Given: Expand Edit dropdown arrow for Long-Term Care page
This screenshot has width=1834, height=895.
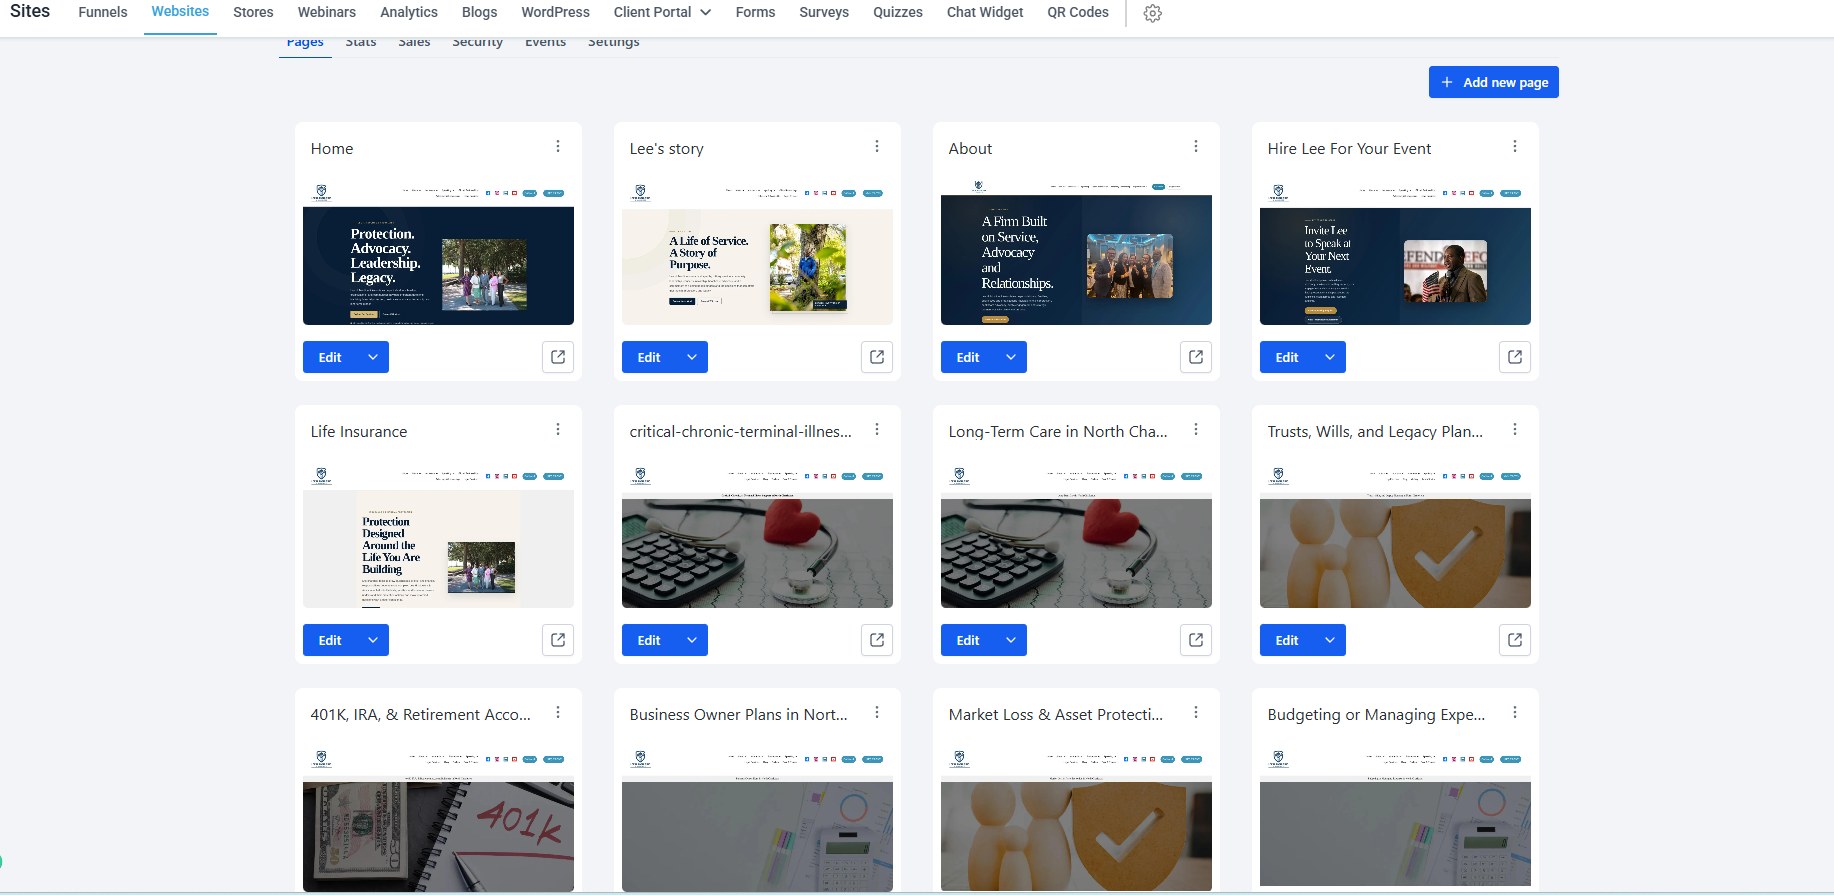Looking at the screenshot, I should pyautogui.click(x=1011, y=640).
